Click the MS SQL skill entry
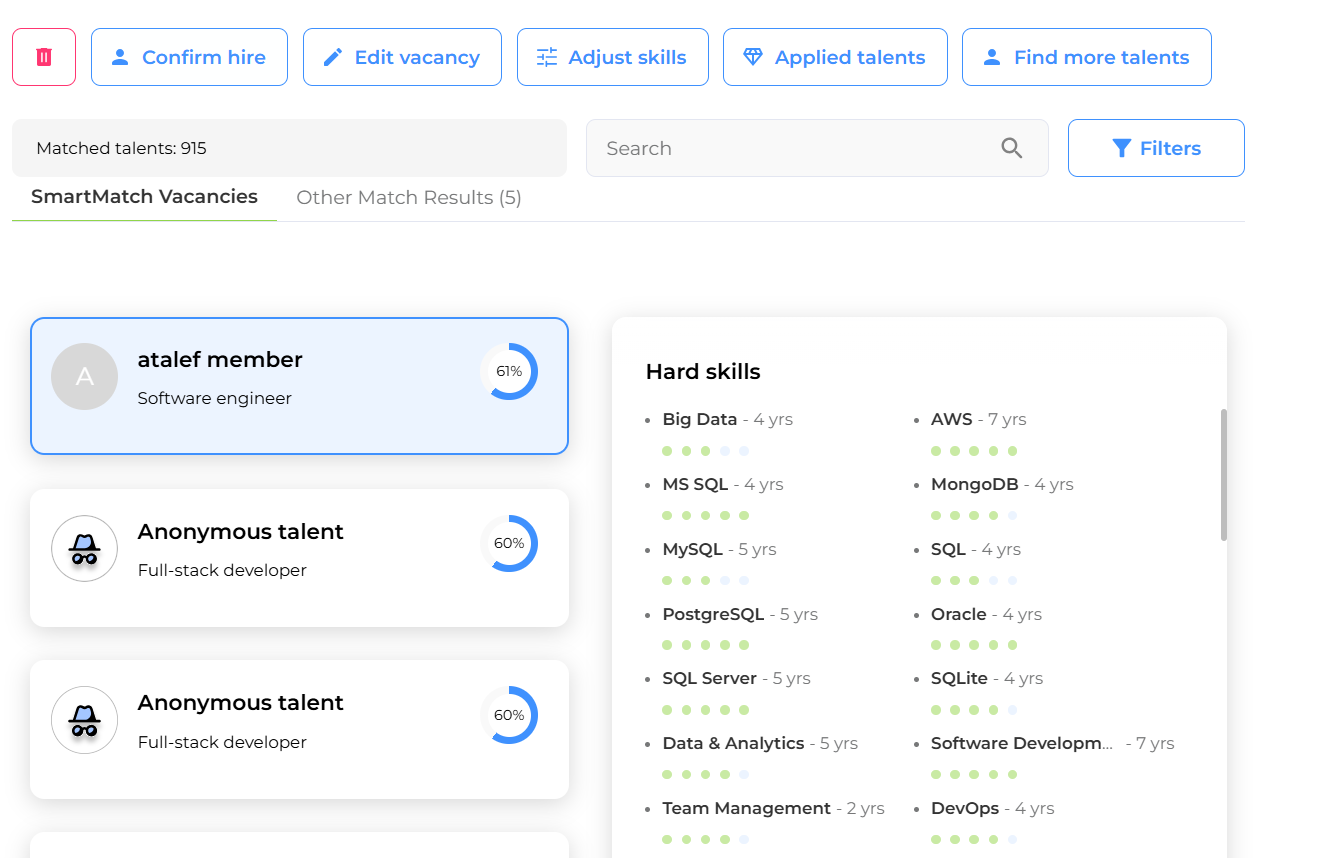The image size is (1339, 858). [x=722, y=484]
